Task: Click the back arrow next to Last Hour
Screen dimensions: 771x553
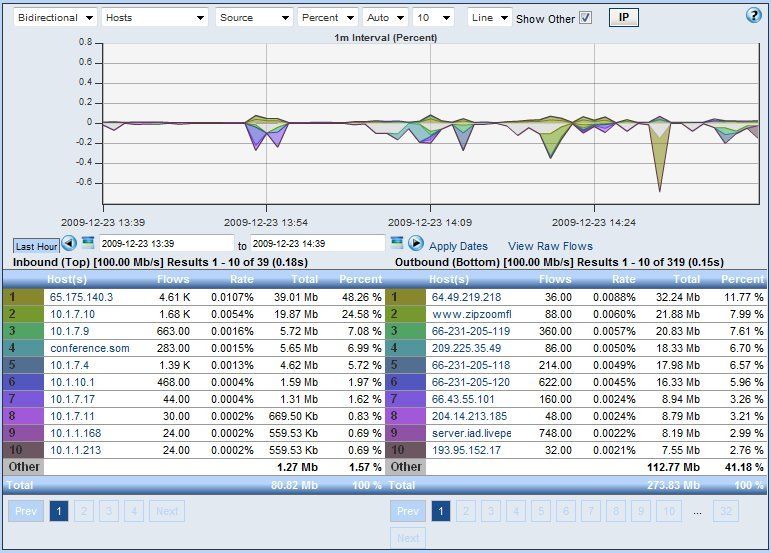Action: pyautogui.click(x=69, y=243)
